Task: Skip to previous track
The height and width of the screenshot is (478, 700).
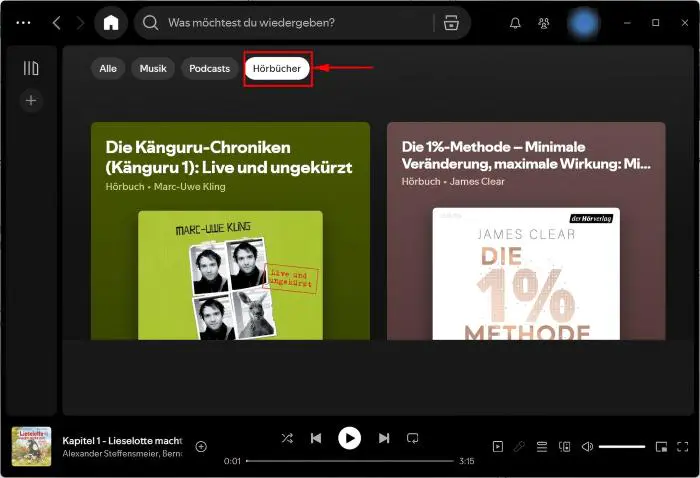Action: pyautogui.click(x=316, y=438)
